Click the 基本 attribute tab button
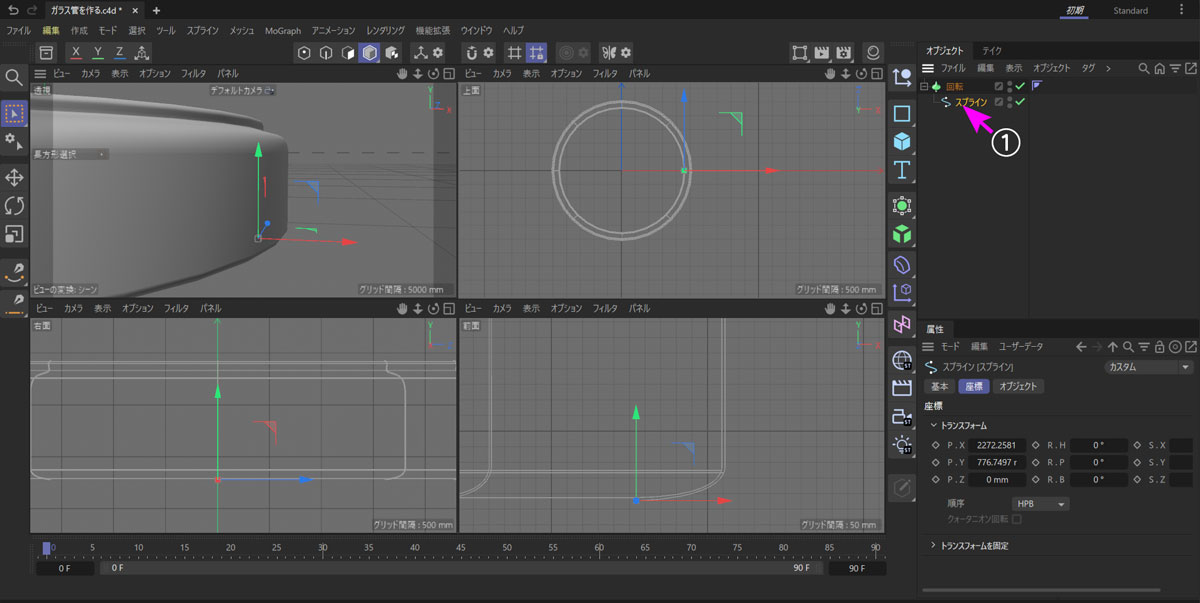Screen dimensions: 1200x603 [940, 386]
